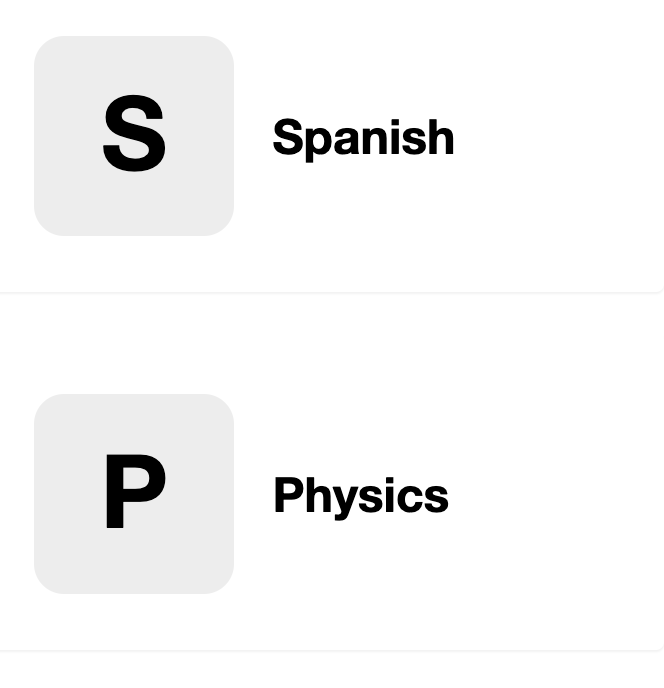Open the Spanish card via its thumbnail
The width and height of the screenshot is (664, 688).
coord(134,136)
